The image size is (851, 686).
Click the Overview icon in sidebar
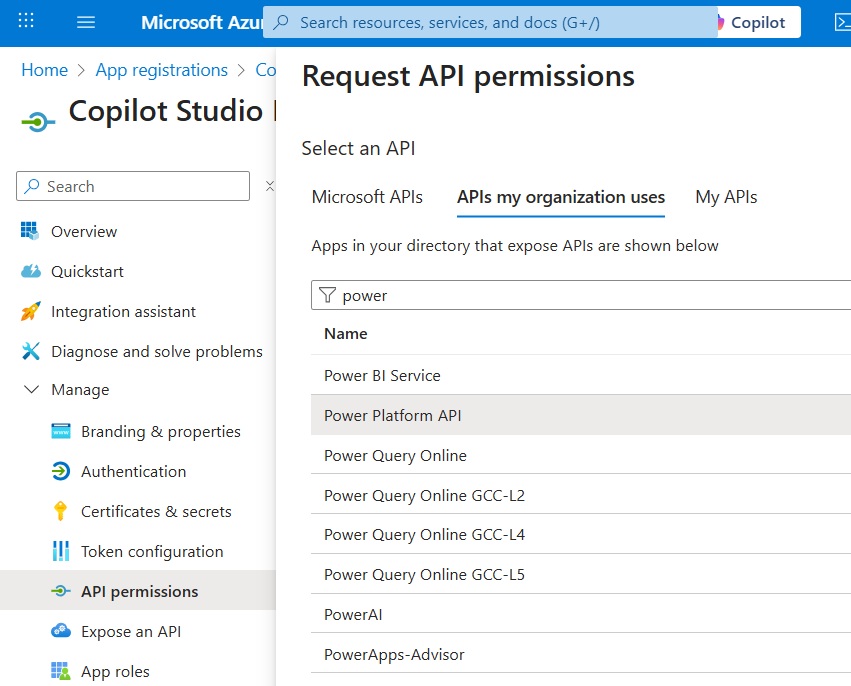[31, 231]
